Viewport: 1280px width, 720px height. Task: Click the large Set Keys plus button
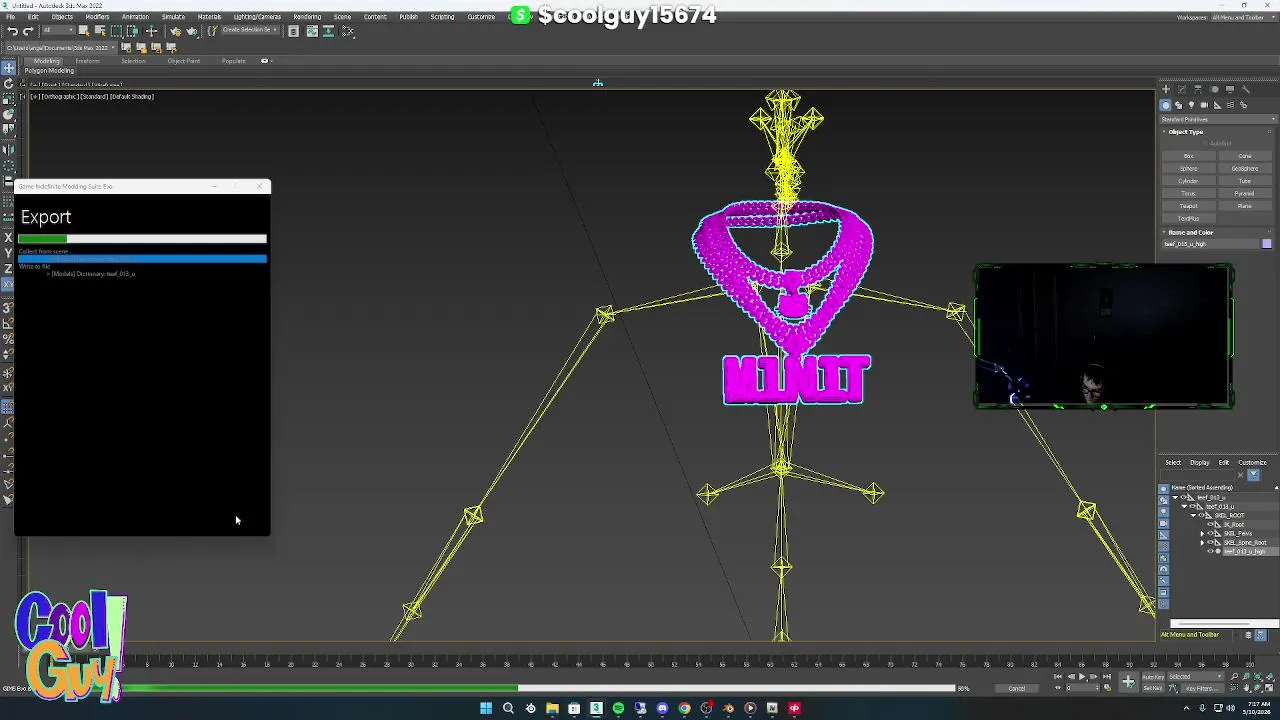[1129, 682]
